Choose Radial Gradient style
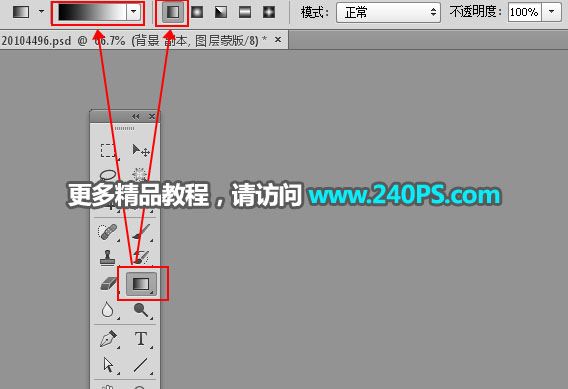The image size is (568, 389). 197,12
